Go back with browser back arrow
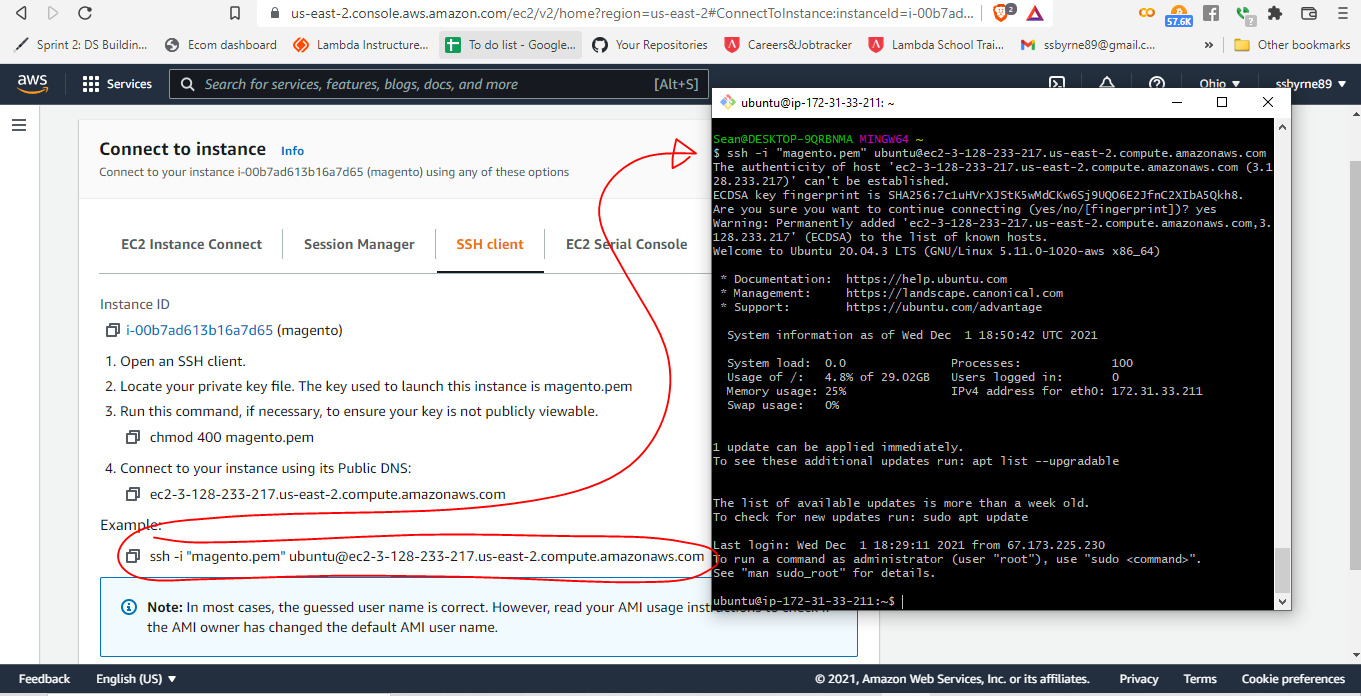 [x=23, y=13]
